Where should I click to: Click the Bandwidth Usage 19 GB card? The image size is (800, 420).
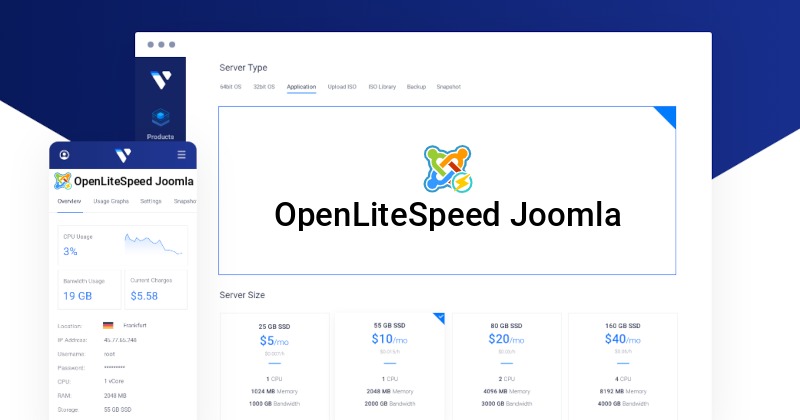[x=89, y=290]
